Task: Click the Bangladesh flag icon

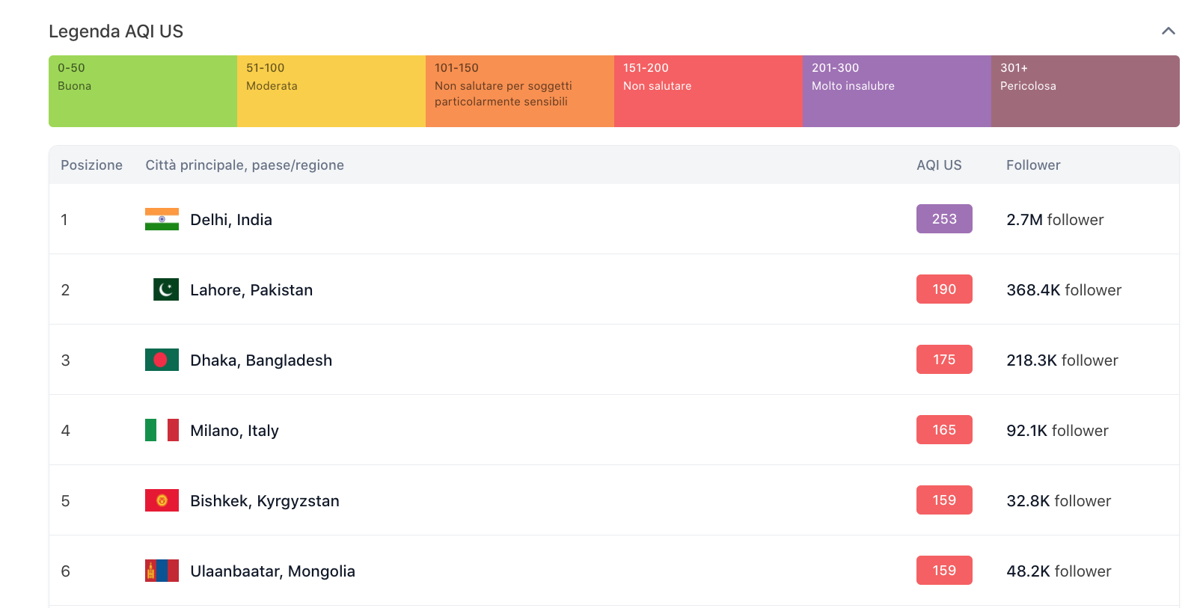Action: 162,360
